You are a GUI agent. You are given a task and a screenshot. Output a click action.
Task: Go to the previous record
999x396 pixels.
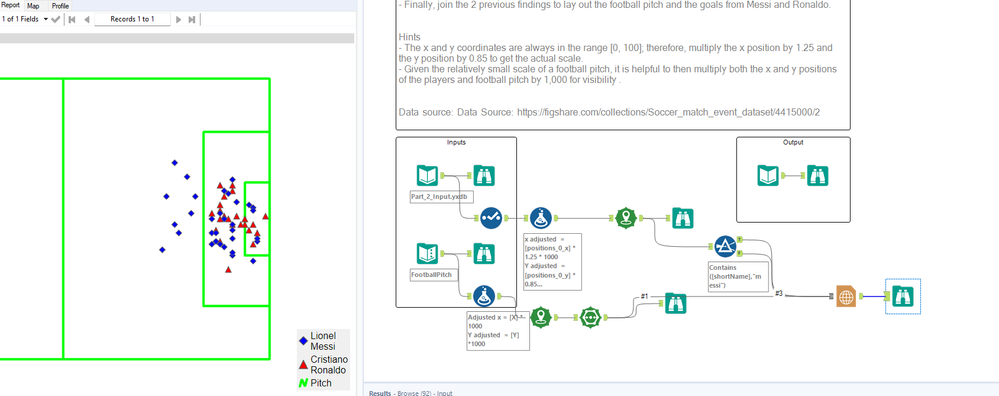click(87, 19)
